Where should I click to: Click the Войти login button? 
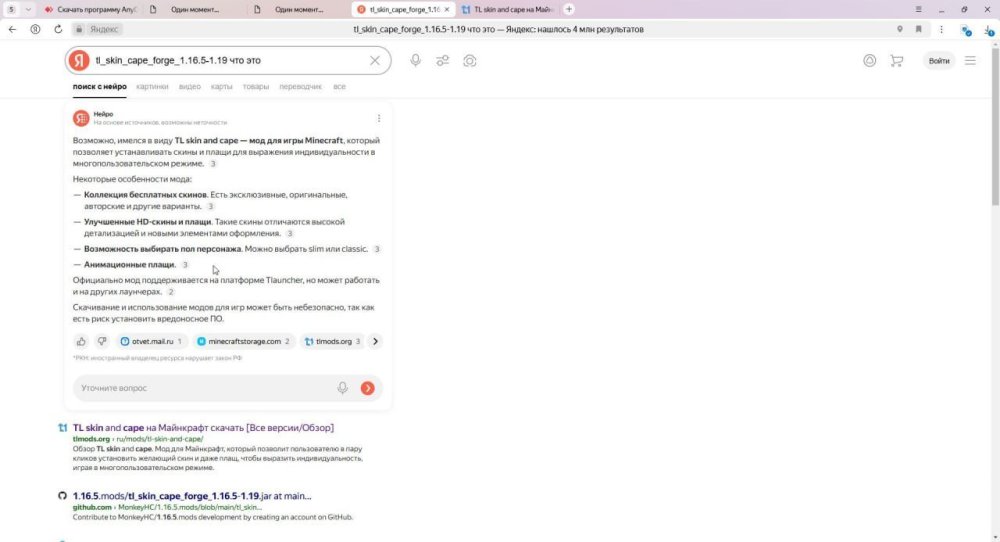(939, 61)
